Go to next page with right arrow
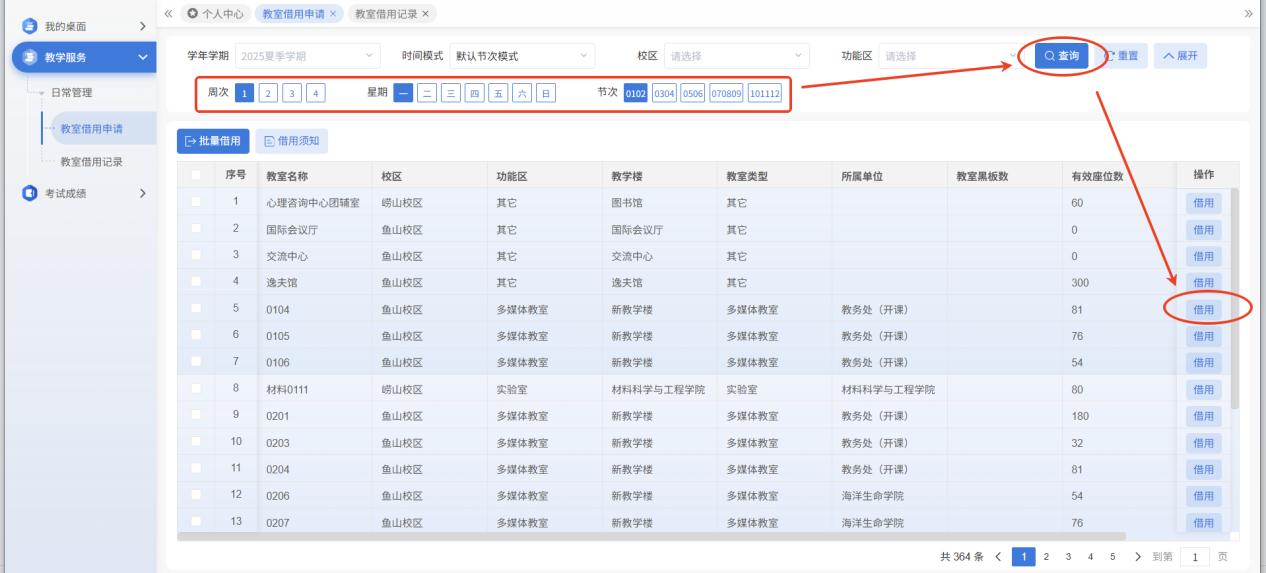The width and height of the screenshot is (1266, 573). [1135, 557]
